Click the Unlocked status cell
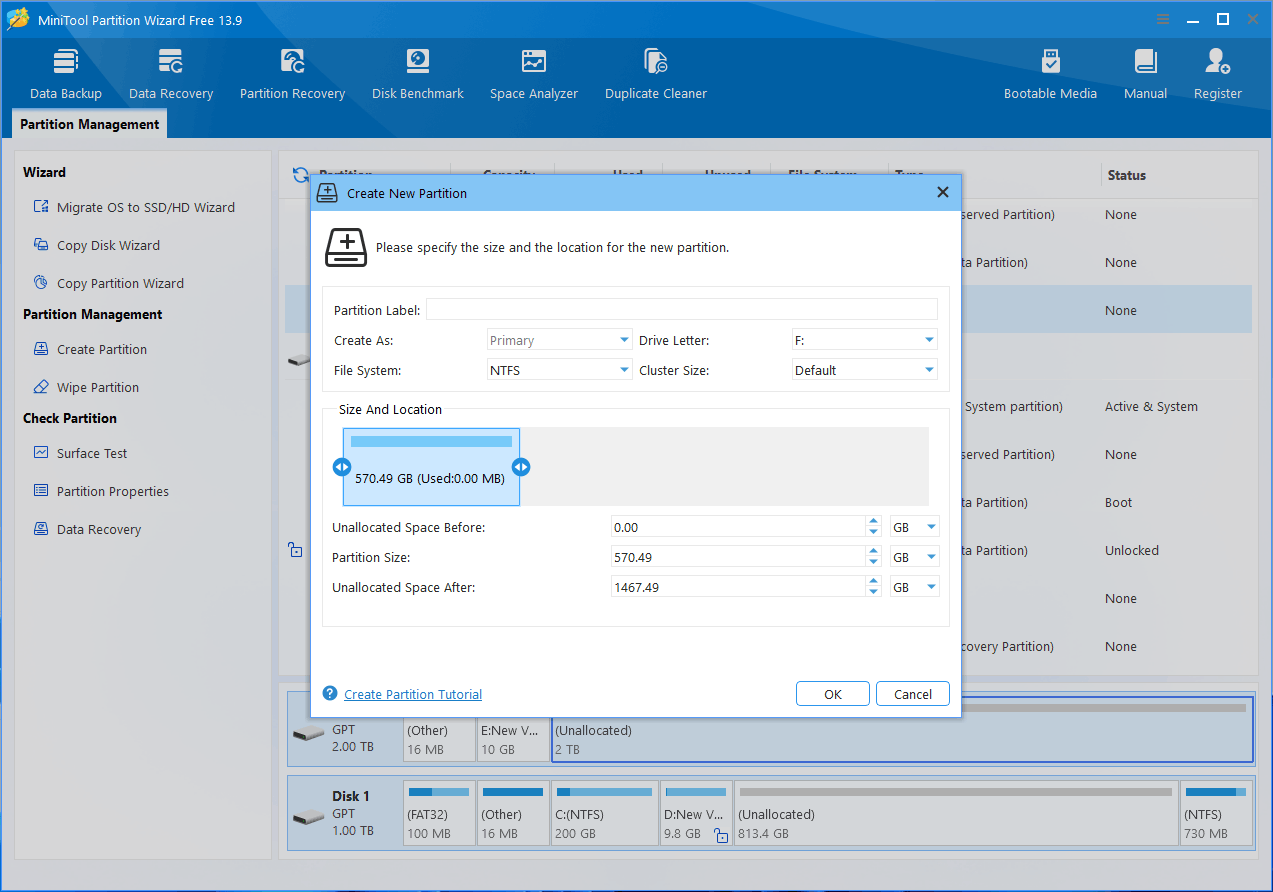 tap(1132, 550)
